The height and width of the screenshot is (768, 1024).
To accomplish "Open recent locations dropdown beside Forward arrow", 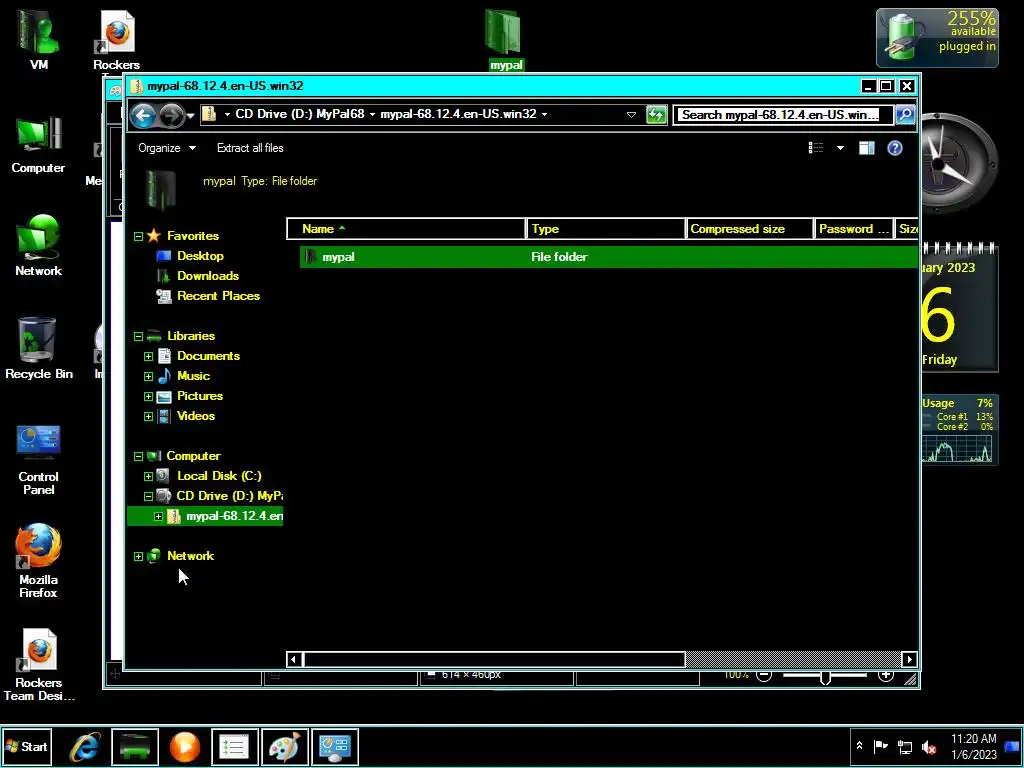I will click(x=190, y=116).
